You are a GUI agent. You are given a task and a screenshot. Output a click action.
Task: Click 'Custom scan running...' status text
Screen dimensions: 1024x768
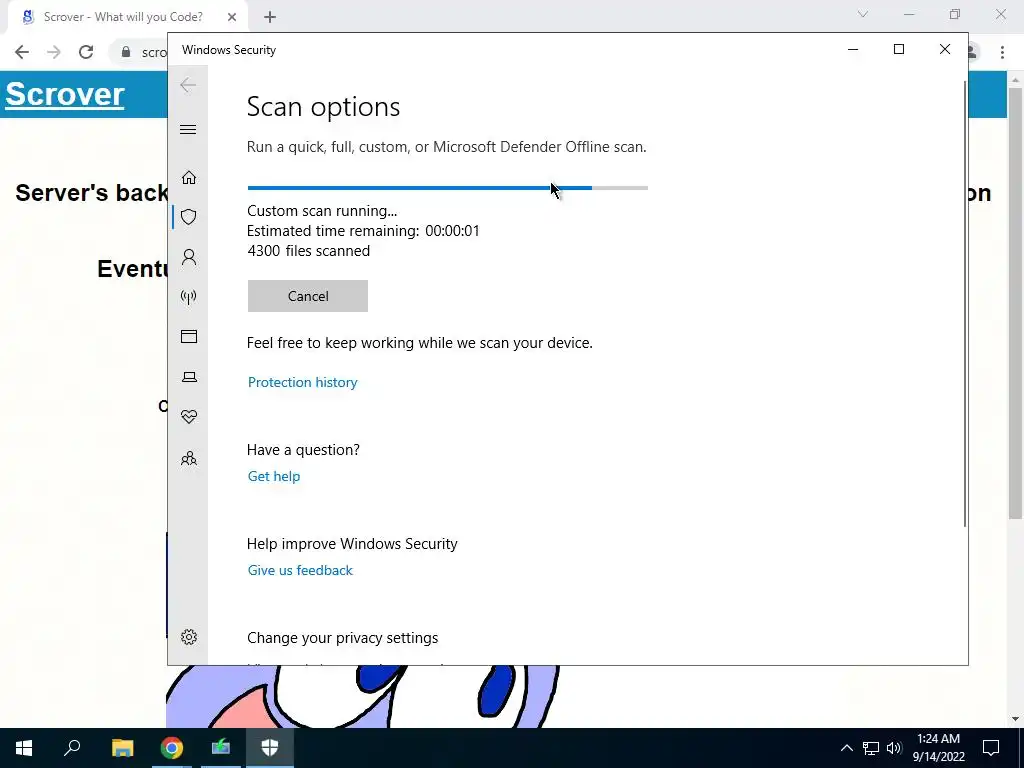click(322, 211)
